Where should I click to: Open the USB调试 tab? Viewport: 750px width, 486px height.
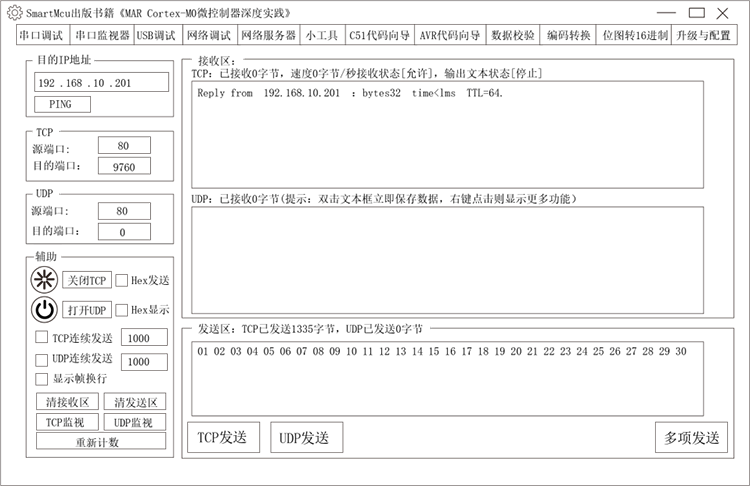coord(155,35)
